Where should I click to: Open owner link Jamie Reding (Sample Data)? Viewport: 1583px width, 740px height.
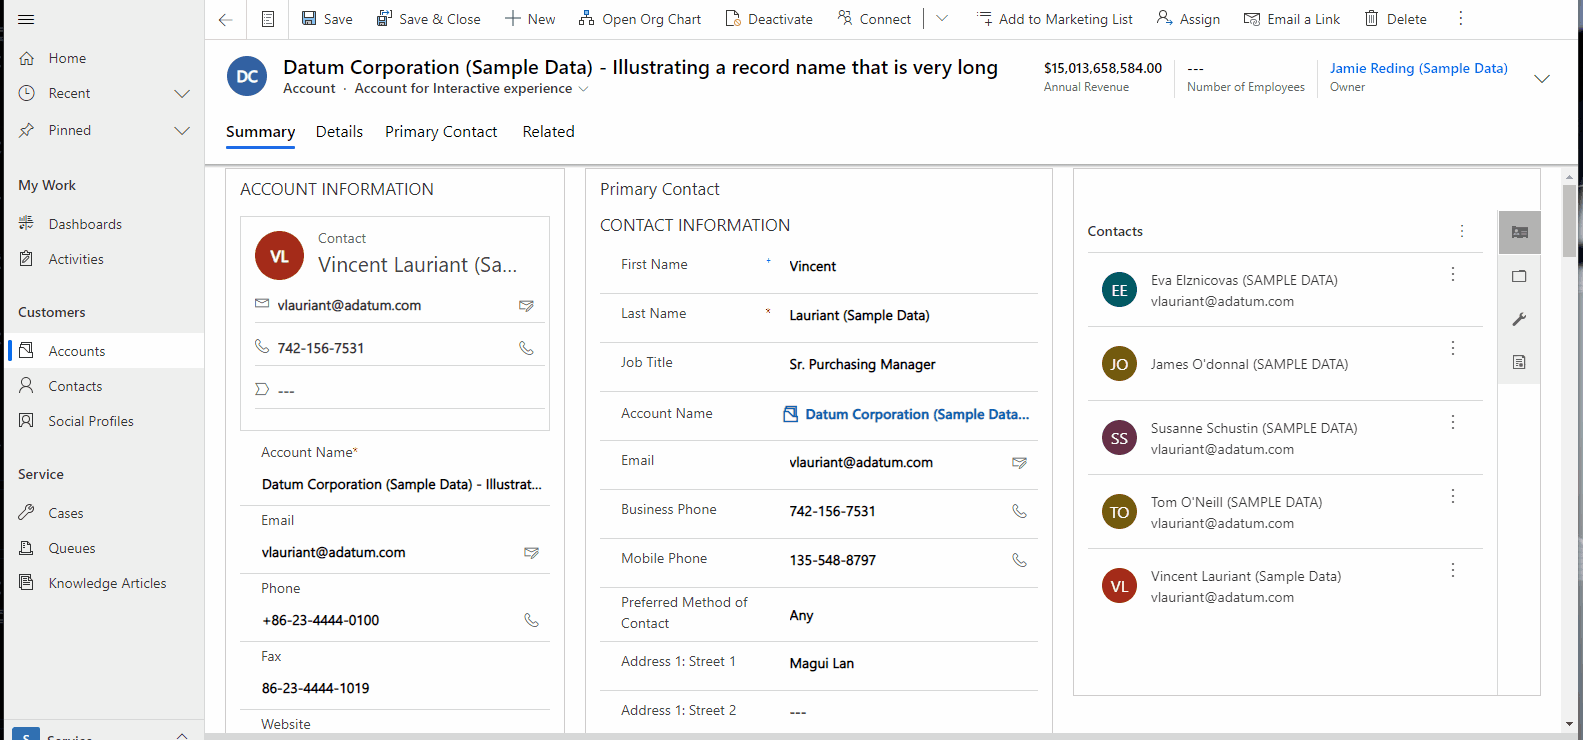(x=1418, y=68)
